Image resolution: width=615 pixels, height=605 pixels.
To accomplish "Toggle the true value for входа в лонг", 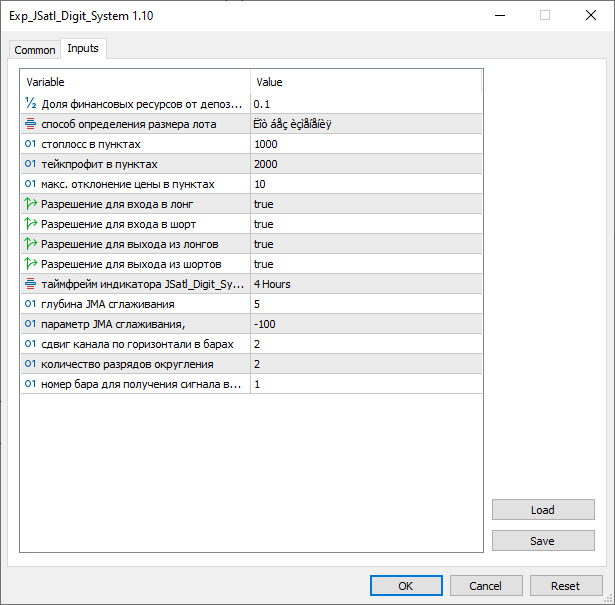I will pyautogui.click(x=366, y=204).
